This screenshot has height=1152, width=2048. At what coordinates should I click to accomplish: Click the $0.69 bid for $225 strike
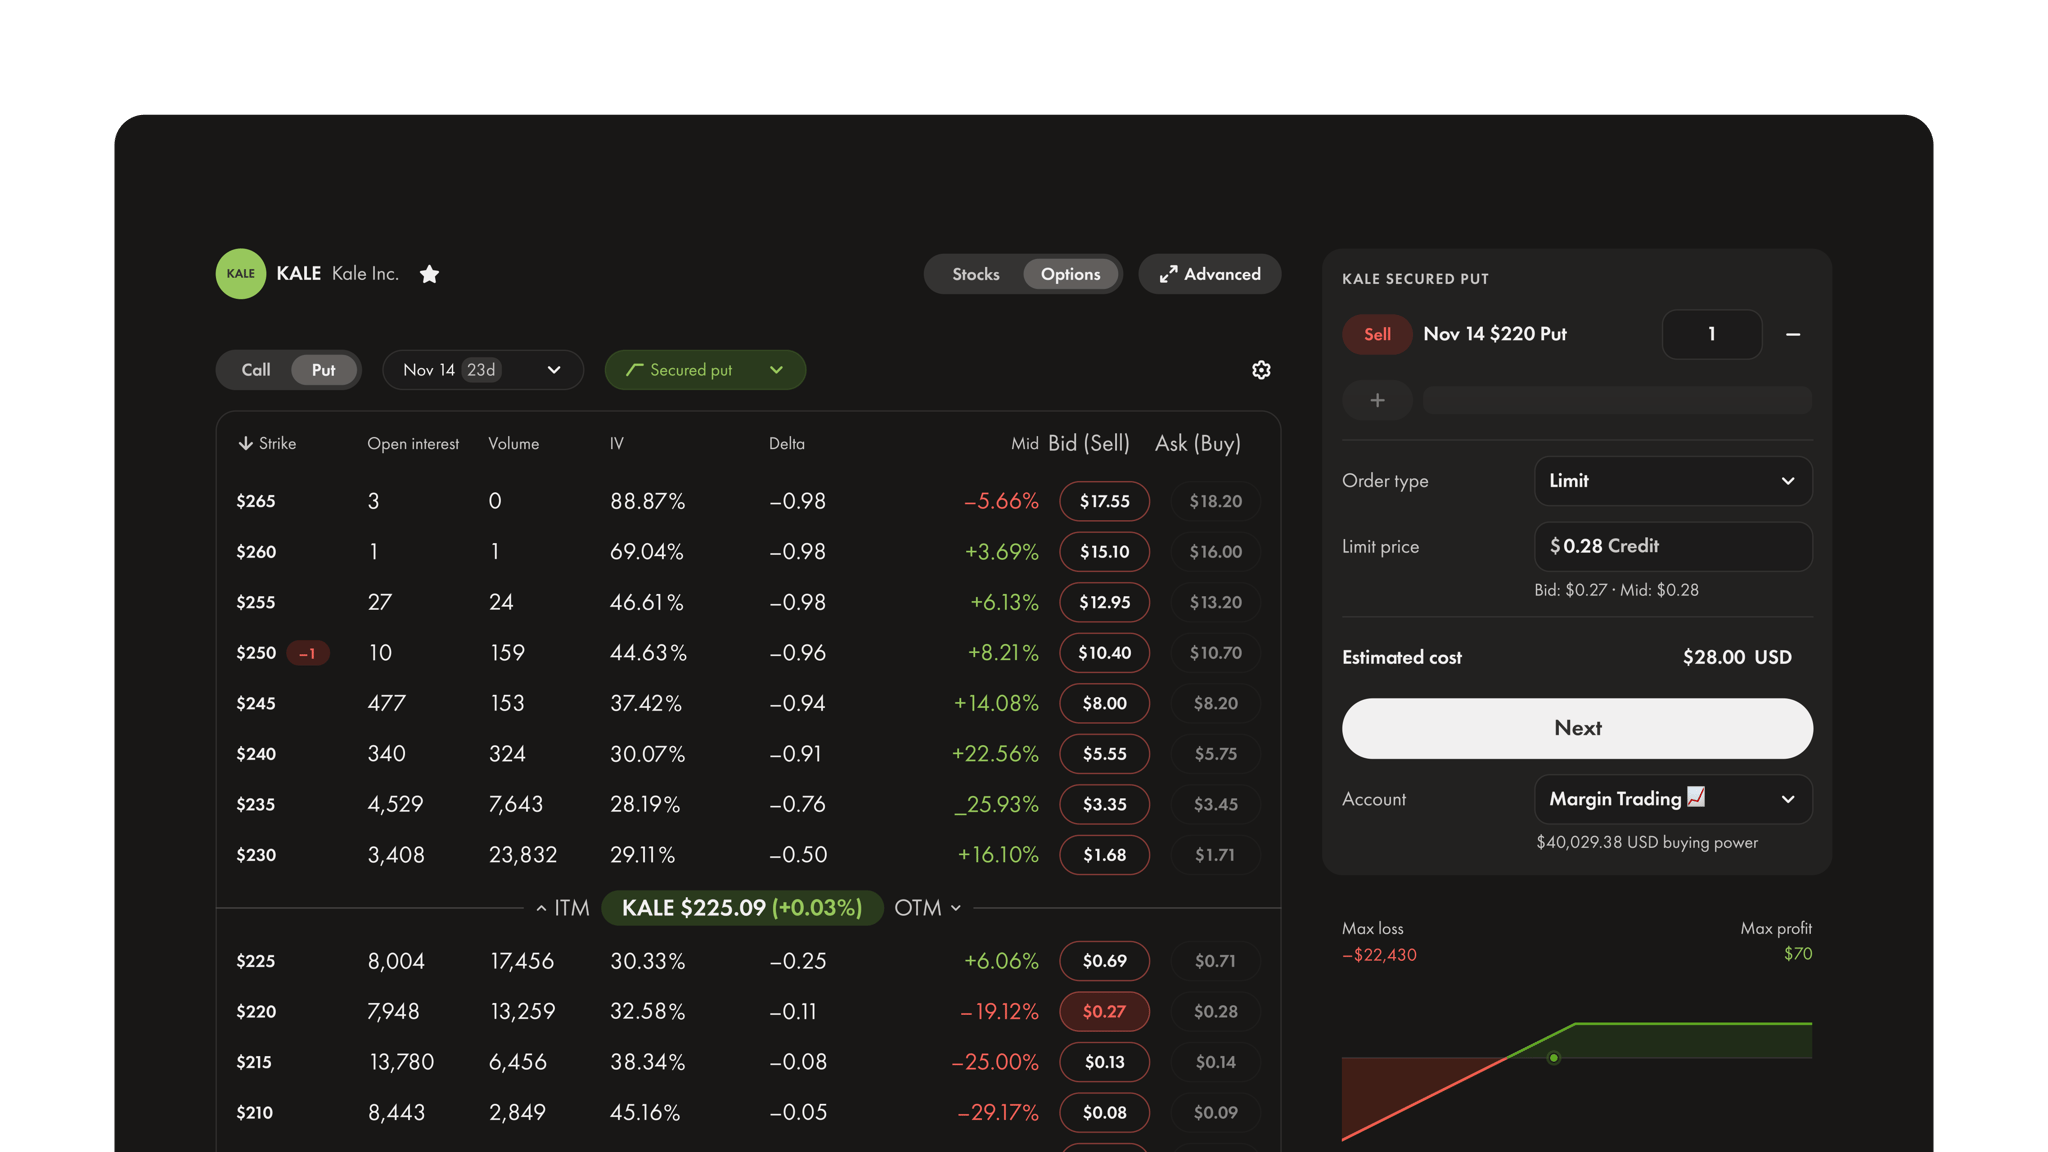[x=1104, y=961]
